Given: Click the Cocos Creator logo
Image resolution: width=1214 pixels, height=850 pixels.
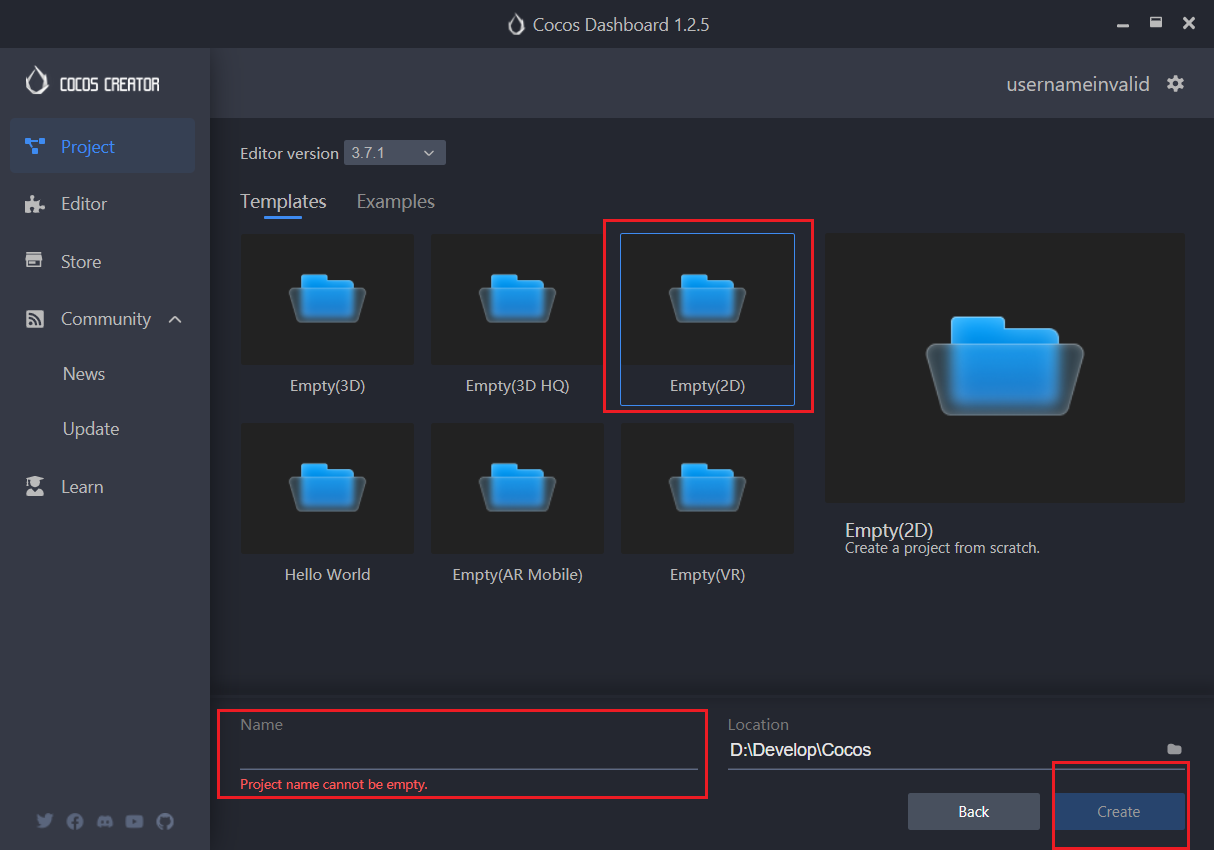Looking at the screenshot, I should (x=93, y=84).
